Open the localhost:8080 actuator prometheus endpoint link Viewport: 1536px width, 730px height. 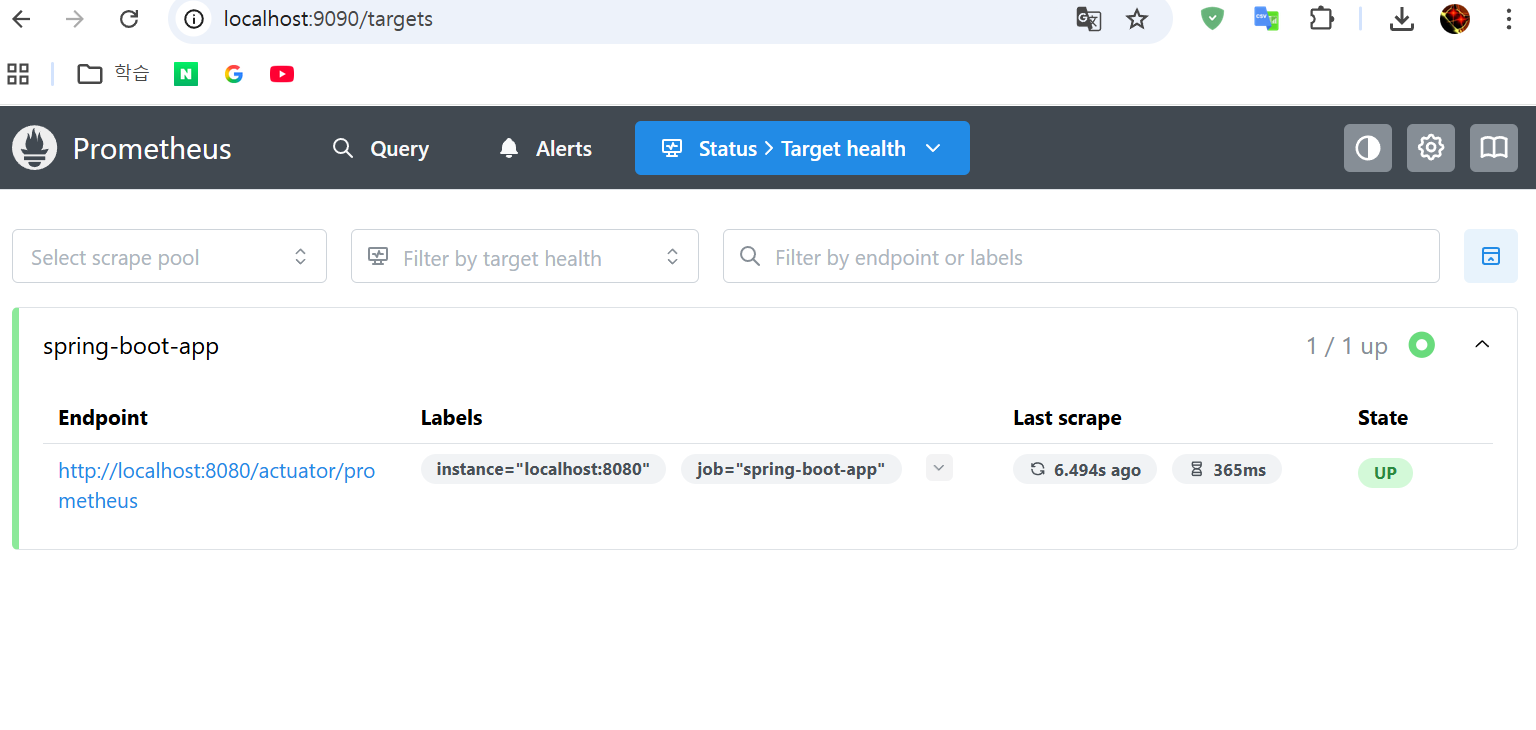coord(217,485)
